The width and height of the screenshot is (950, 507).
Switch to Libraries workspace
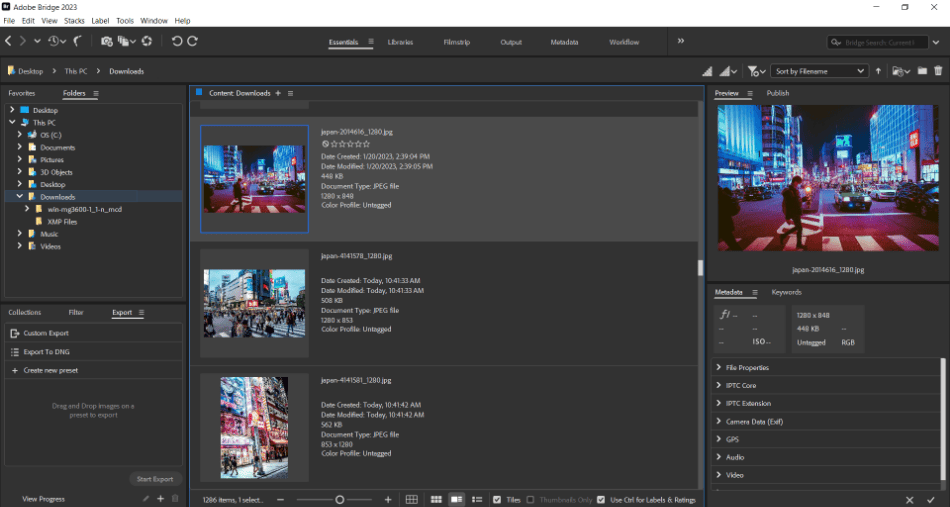click(400, 42)
